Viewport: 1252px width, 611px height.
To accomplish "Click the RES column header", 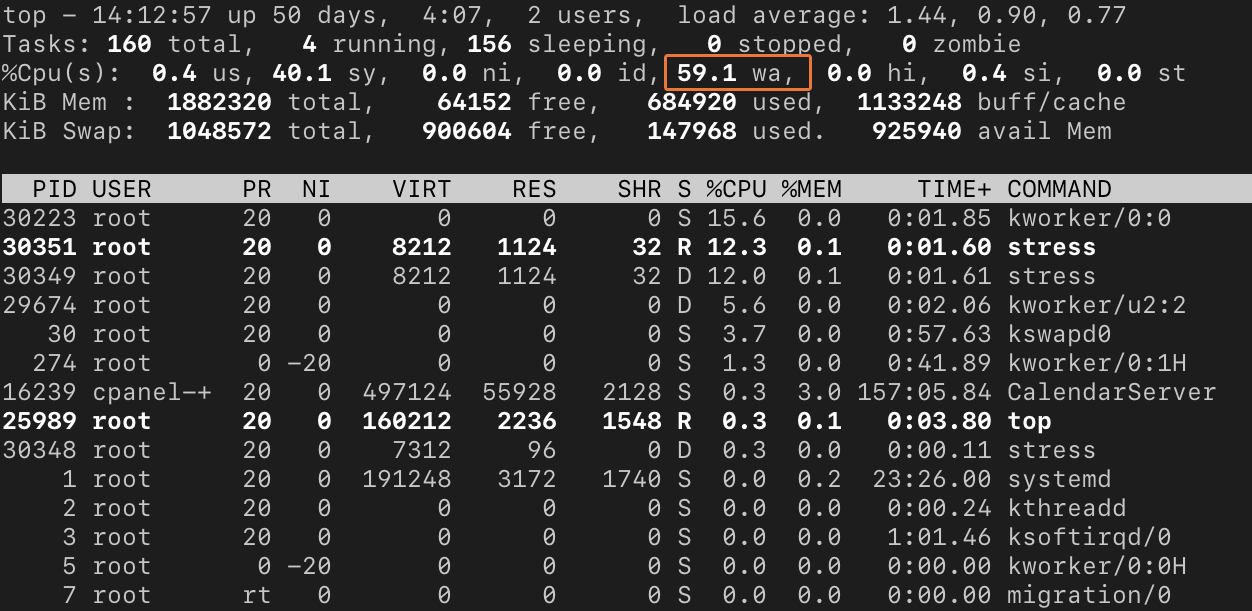I will (x=534, y=189).
